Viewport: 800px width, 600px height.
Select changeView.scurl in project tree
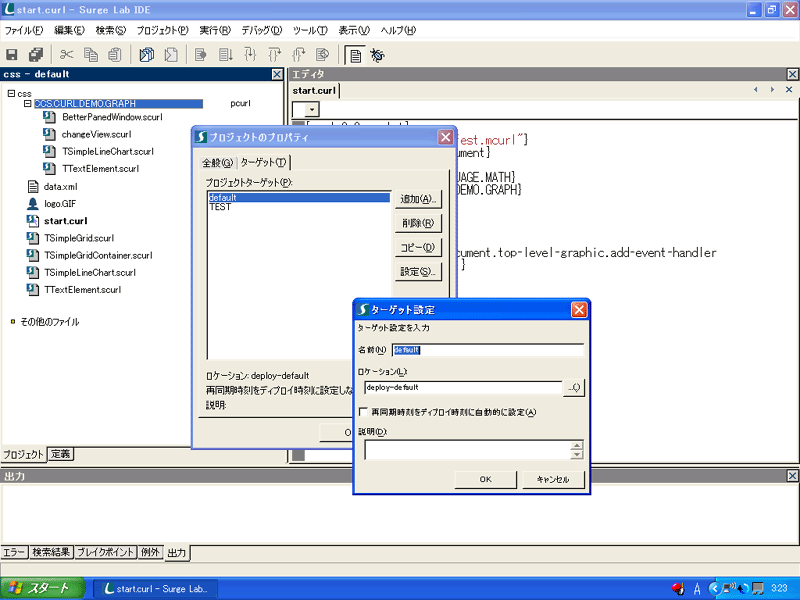point(96,134)
